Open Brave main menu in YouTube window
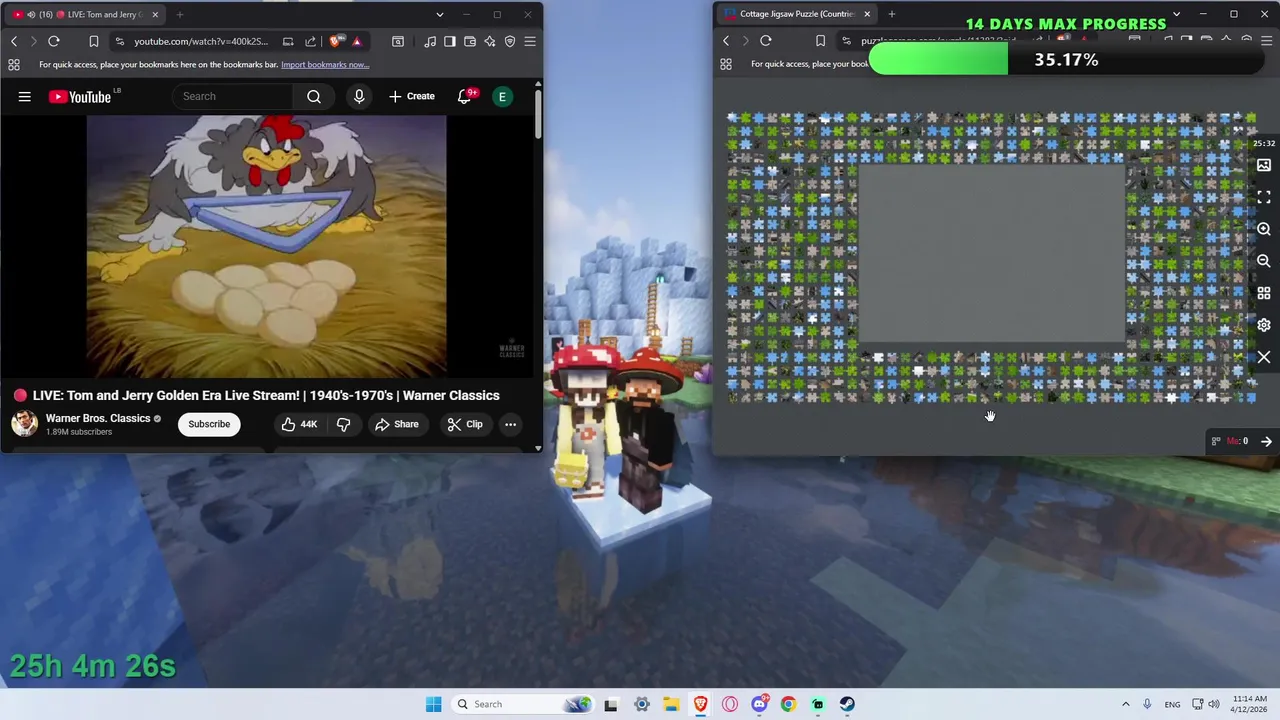The image size is (1280, 720). (530, 41)
